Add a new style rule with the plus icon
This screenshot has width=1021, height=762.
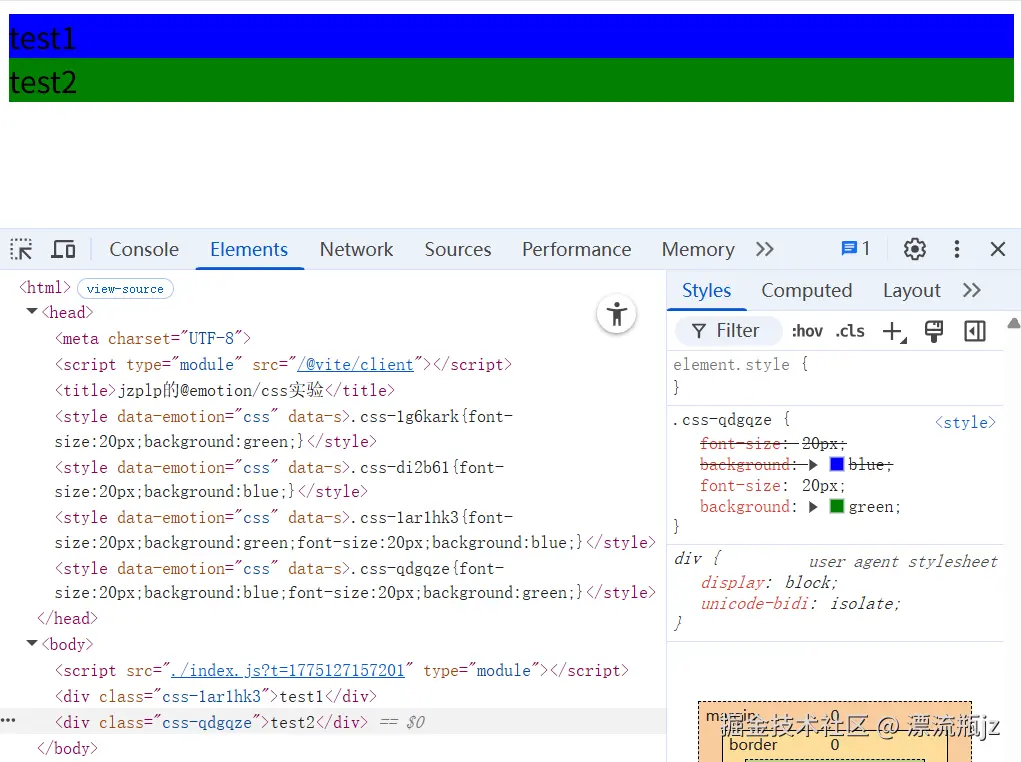[892, 331]
